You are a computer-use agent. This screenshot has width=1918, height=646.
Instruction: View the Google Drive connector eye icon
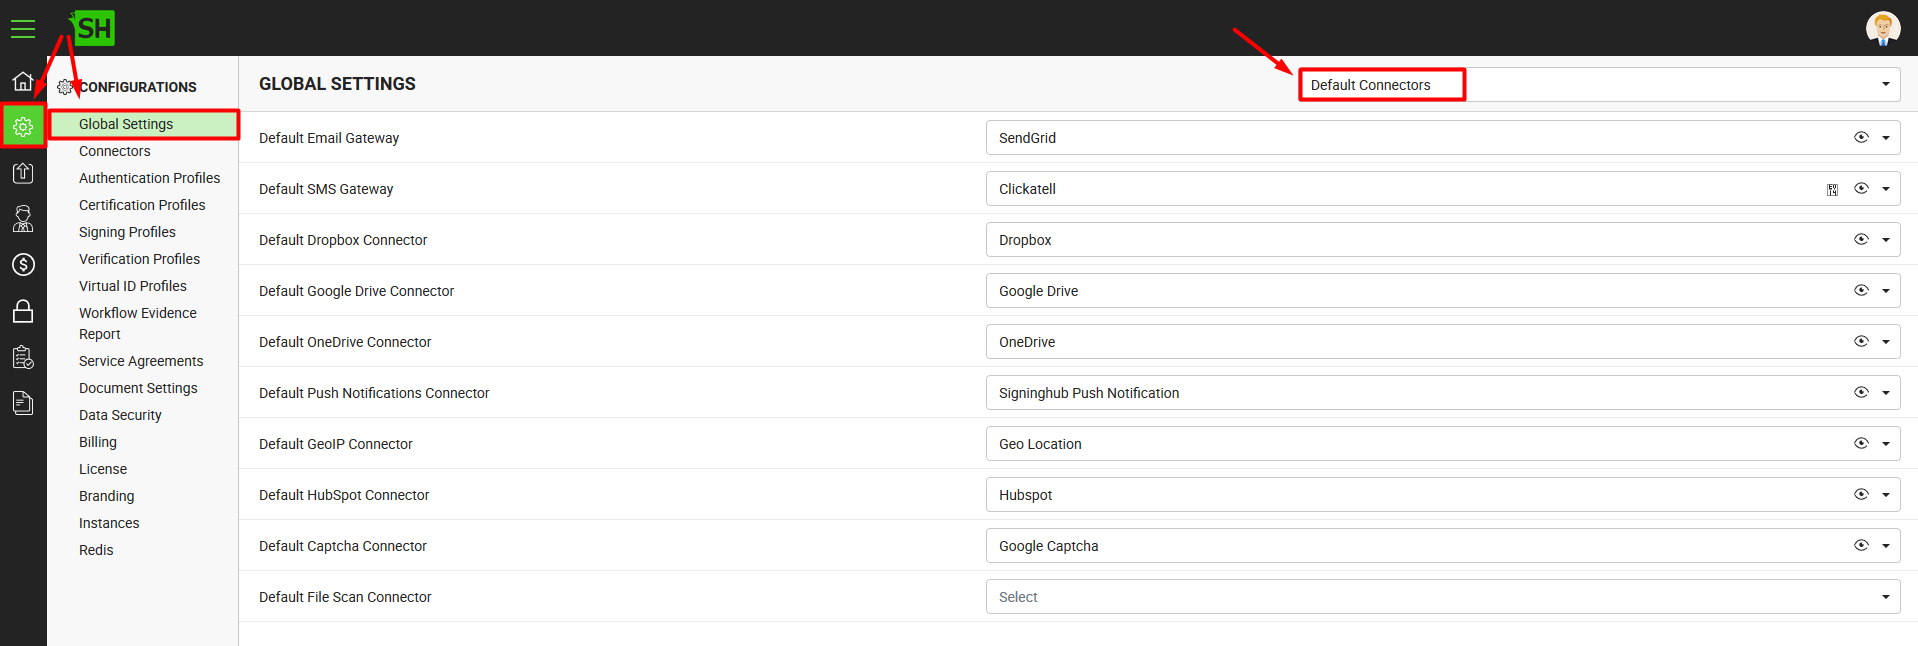tap(1861, 291)
